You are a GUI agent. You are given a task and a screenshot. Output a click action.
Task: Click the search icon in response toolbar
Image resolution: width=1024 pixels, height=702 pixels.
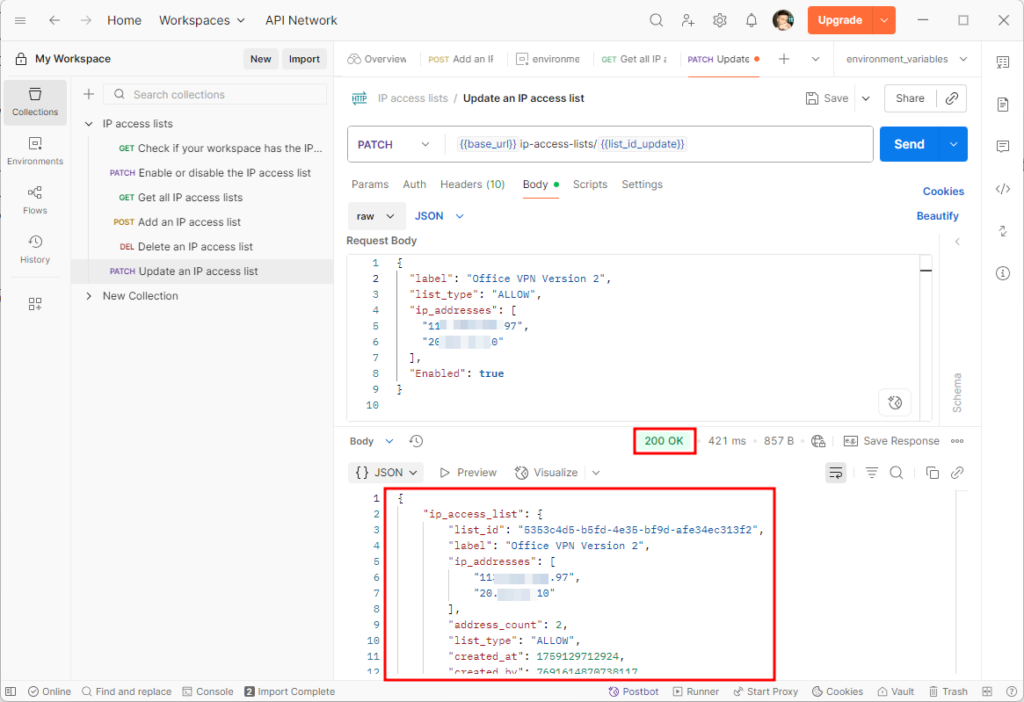point(897,473)
